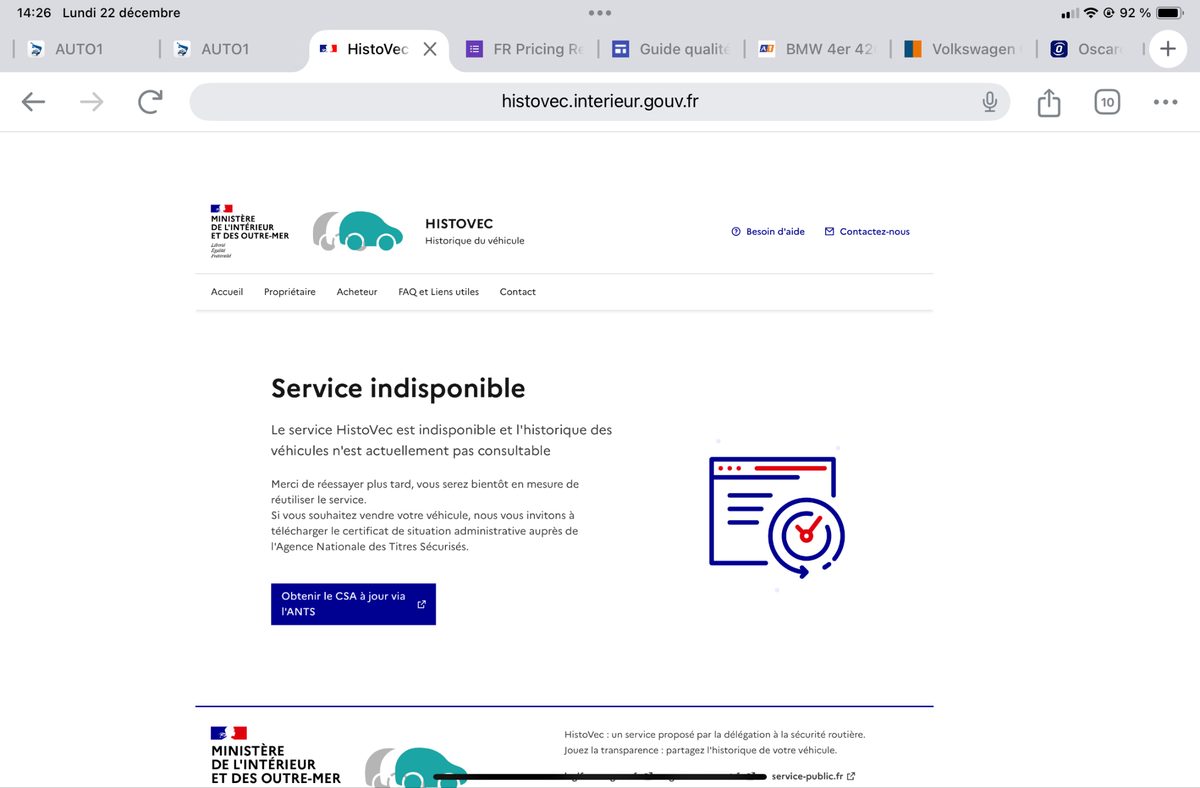Viewport: 1200px width, 788px height.
Task: Go back to the previous page
Action: coord(34,102)
